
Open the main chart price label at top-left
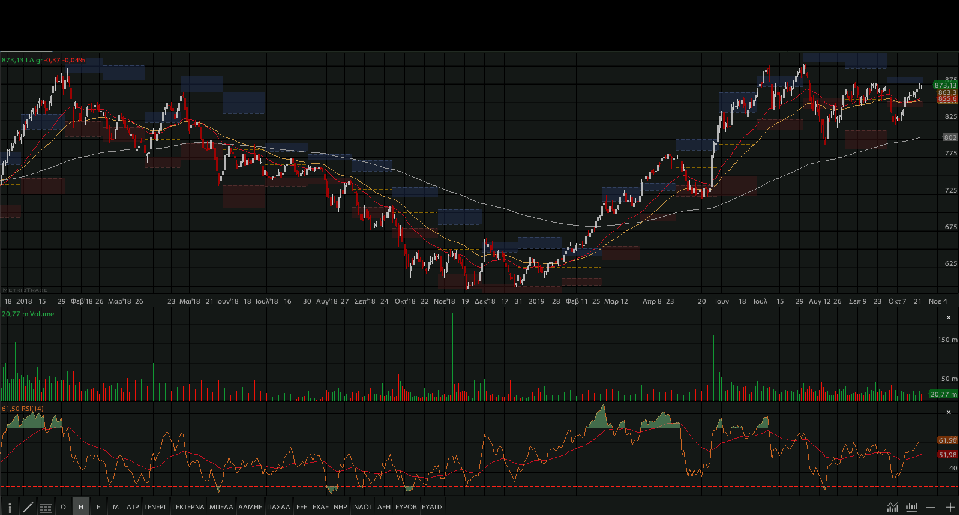45,60
